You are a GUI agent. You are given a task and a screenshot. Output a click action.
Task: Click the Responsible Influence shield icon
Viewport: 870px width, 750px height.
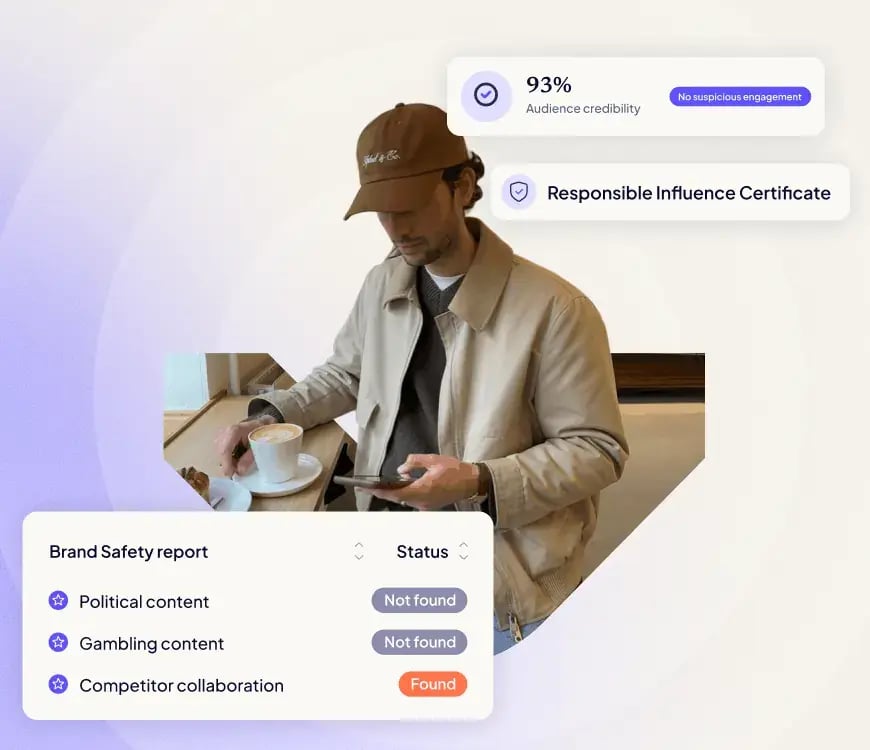click(x=519, y=192)
